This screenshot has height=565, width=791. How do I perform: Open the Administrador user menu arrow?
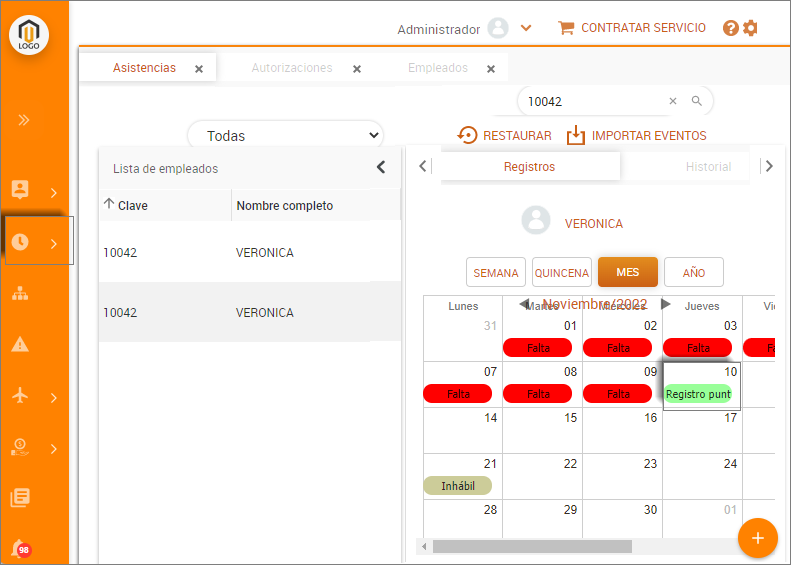[x=526, y=29]
